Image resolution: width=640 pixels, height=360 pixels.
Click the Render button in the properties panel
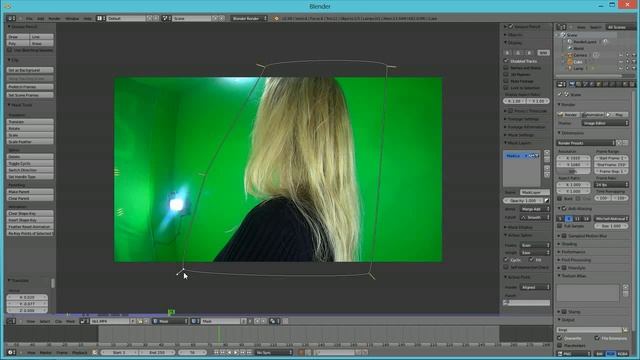pyautogui.click(x=568, y=115)
